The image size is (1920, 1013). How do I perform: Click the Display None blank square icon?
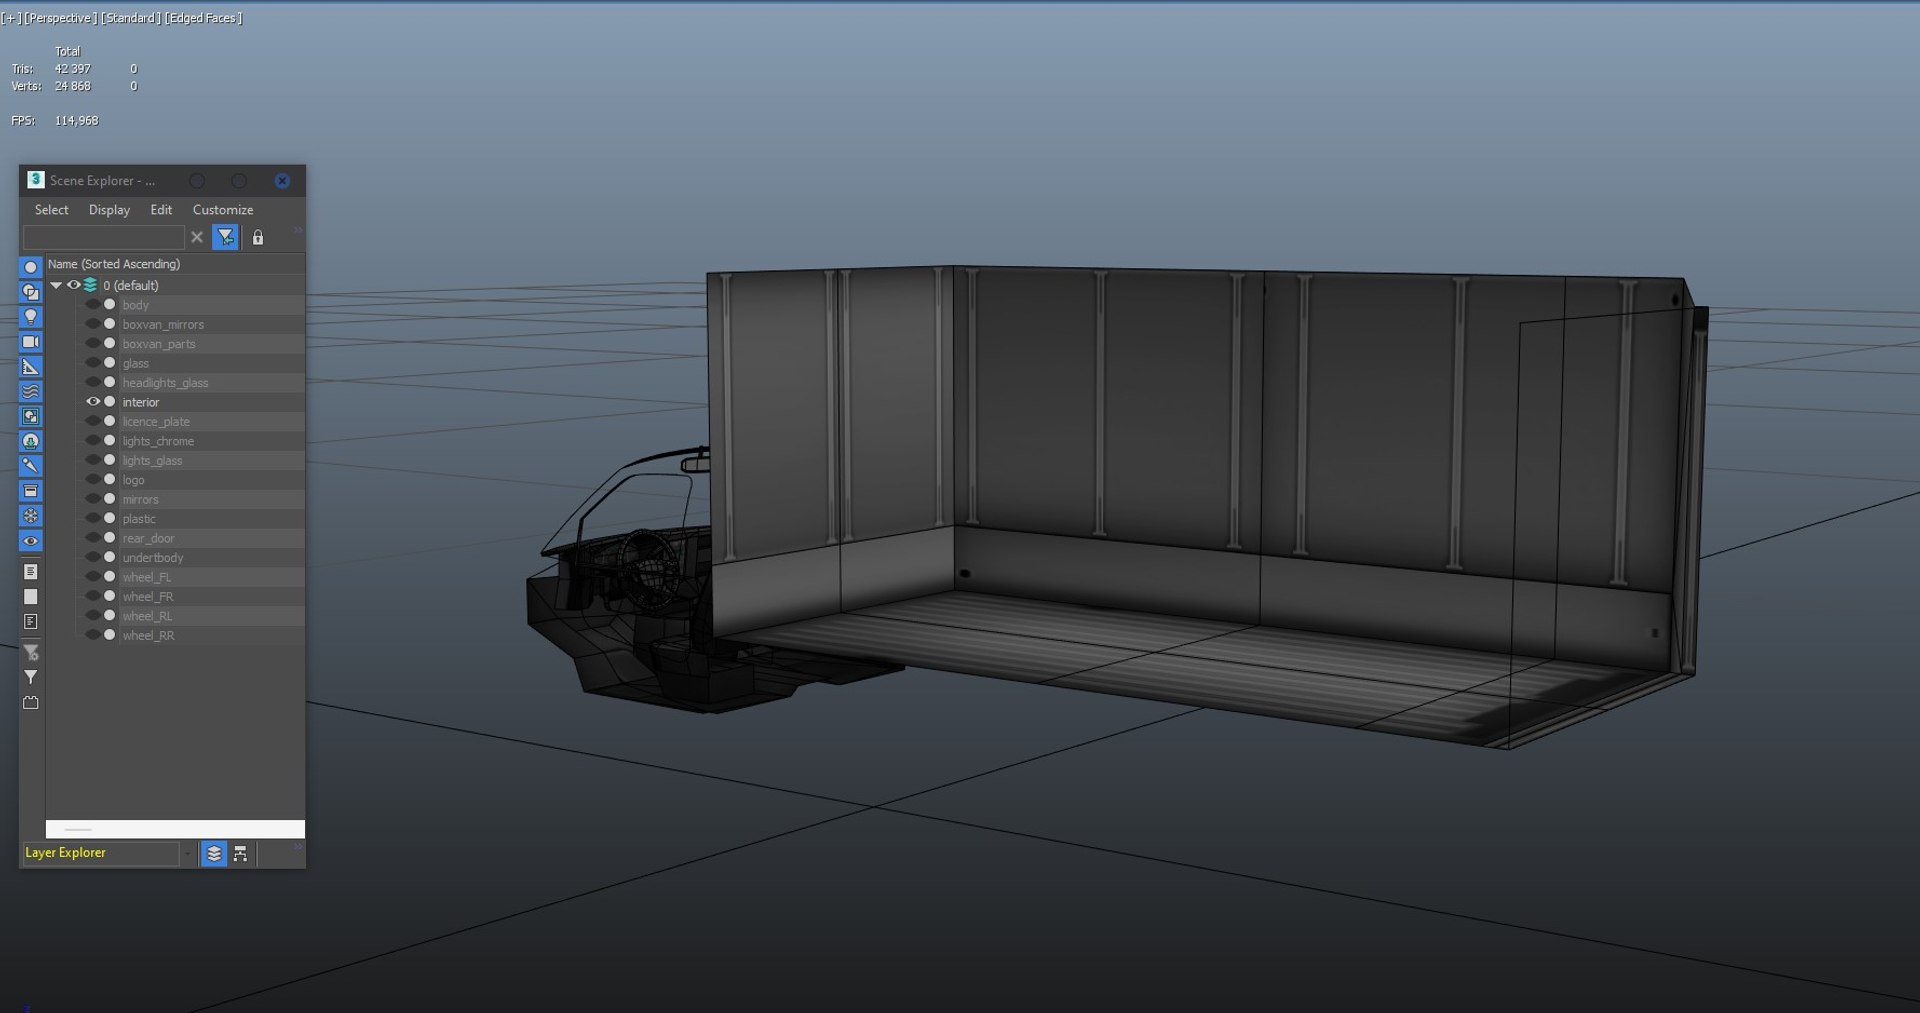(x=30, y=597)
